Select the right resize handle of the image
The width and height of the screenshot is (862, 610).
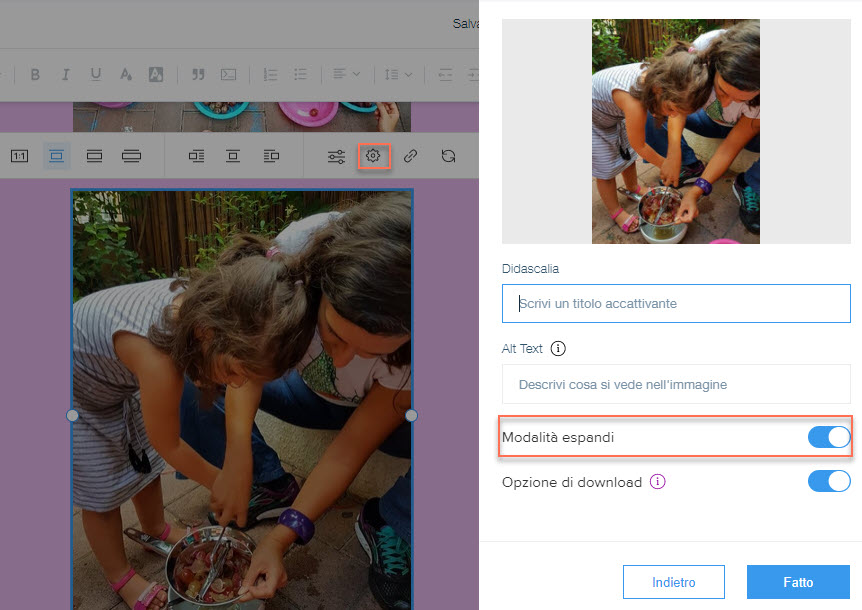(411, 415)
